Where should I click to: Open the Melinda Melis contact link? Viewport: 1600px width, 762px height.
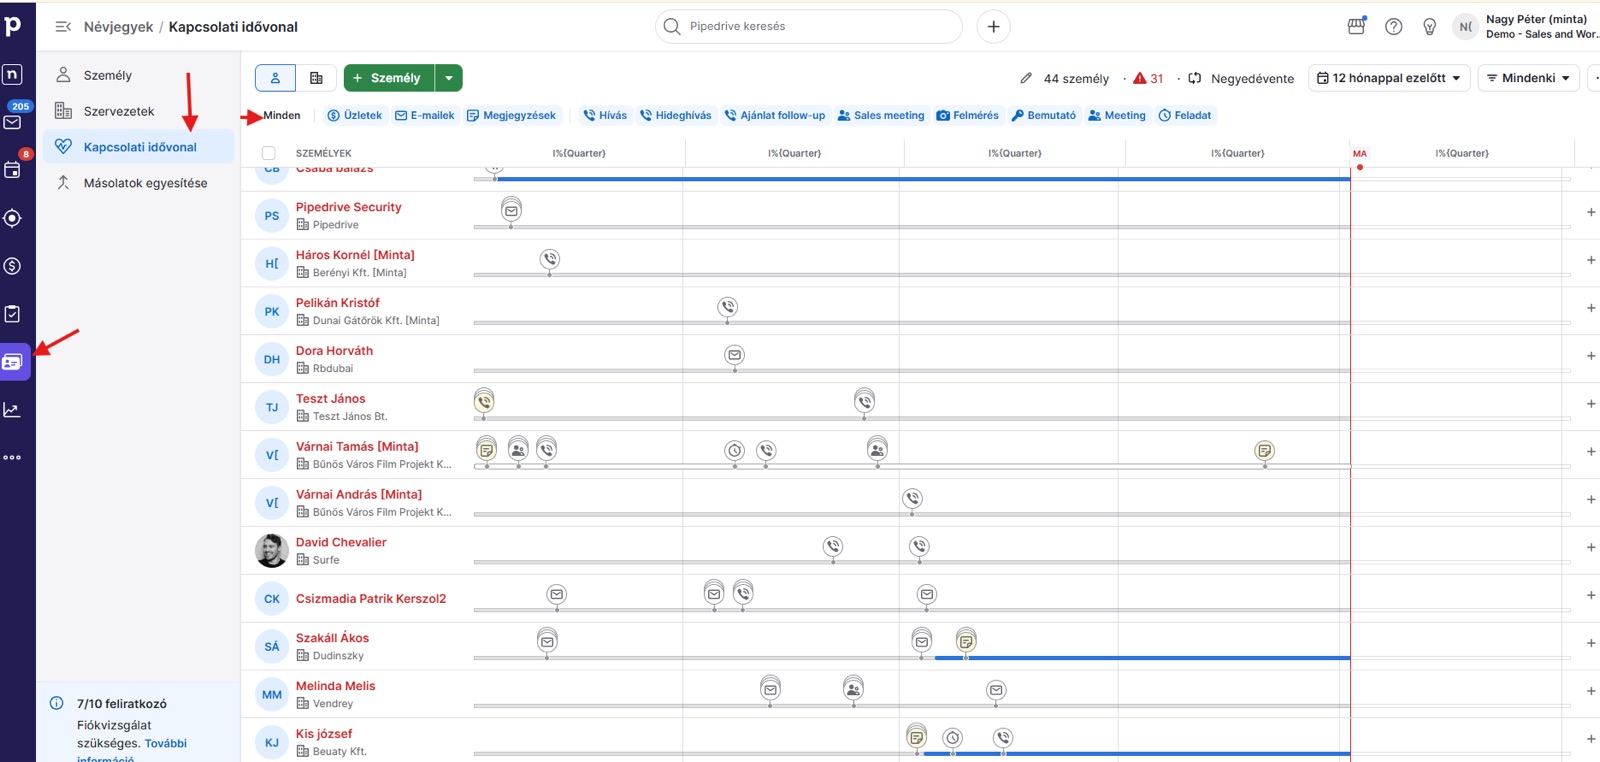pos(336,686)
